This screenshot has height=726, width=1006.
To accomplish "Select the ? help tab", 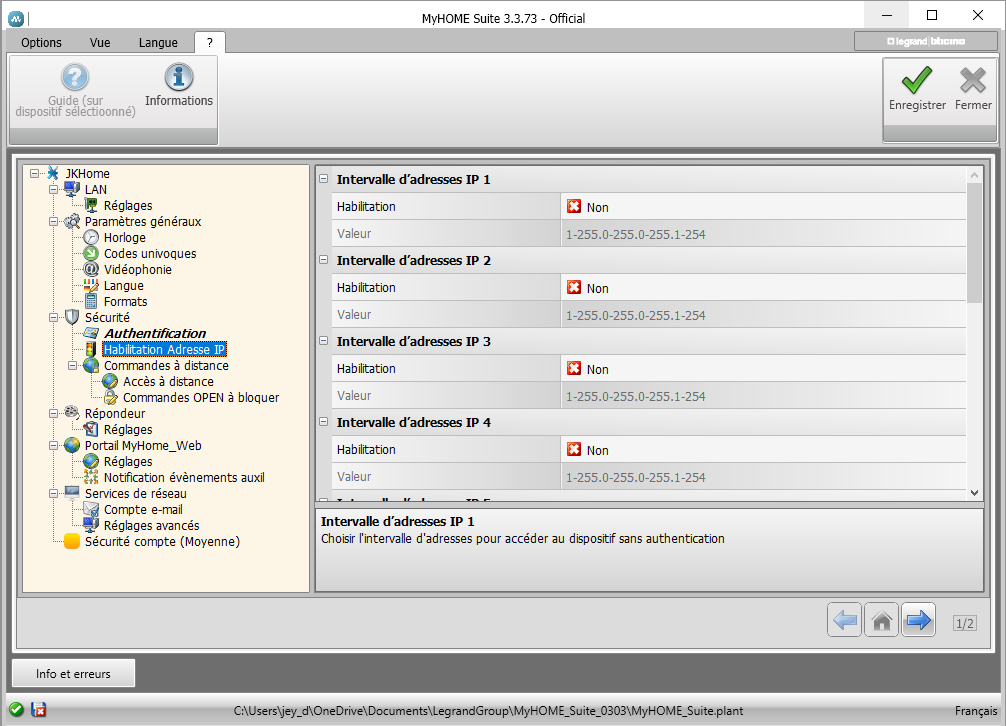I will (209, 42).
